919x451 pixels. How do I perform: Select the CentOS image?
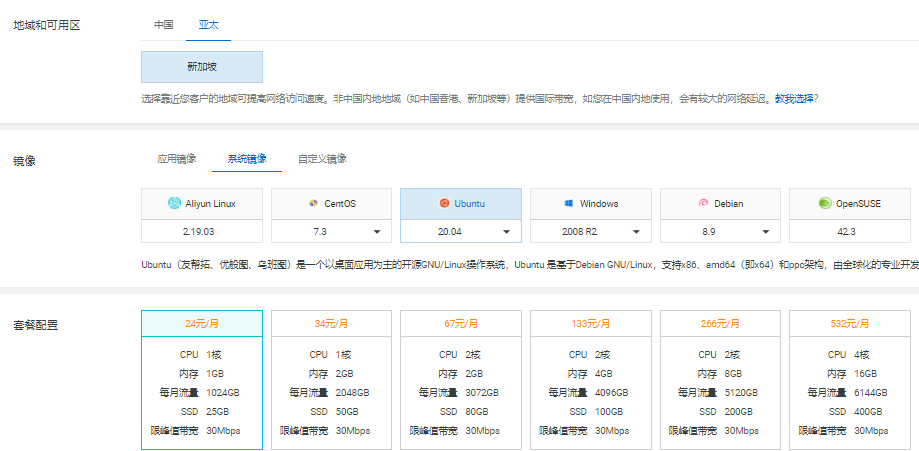click(x=331, y=204)
